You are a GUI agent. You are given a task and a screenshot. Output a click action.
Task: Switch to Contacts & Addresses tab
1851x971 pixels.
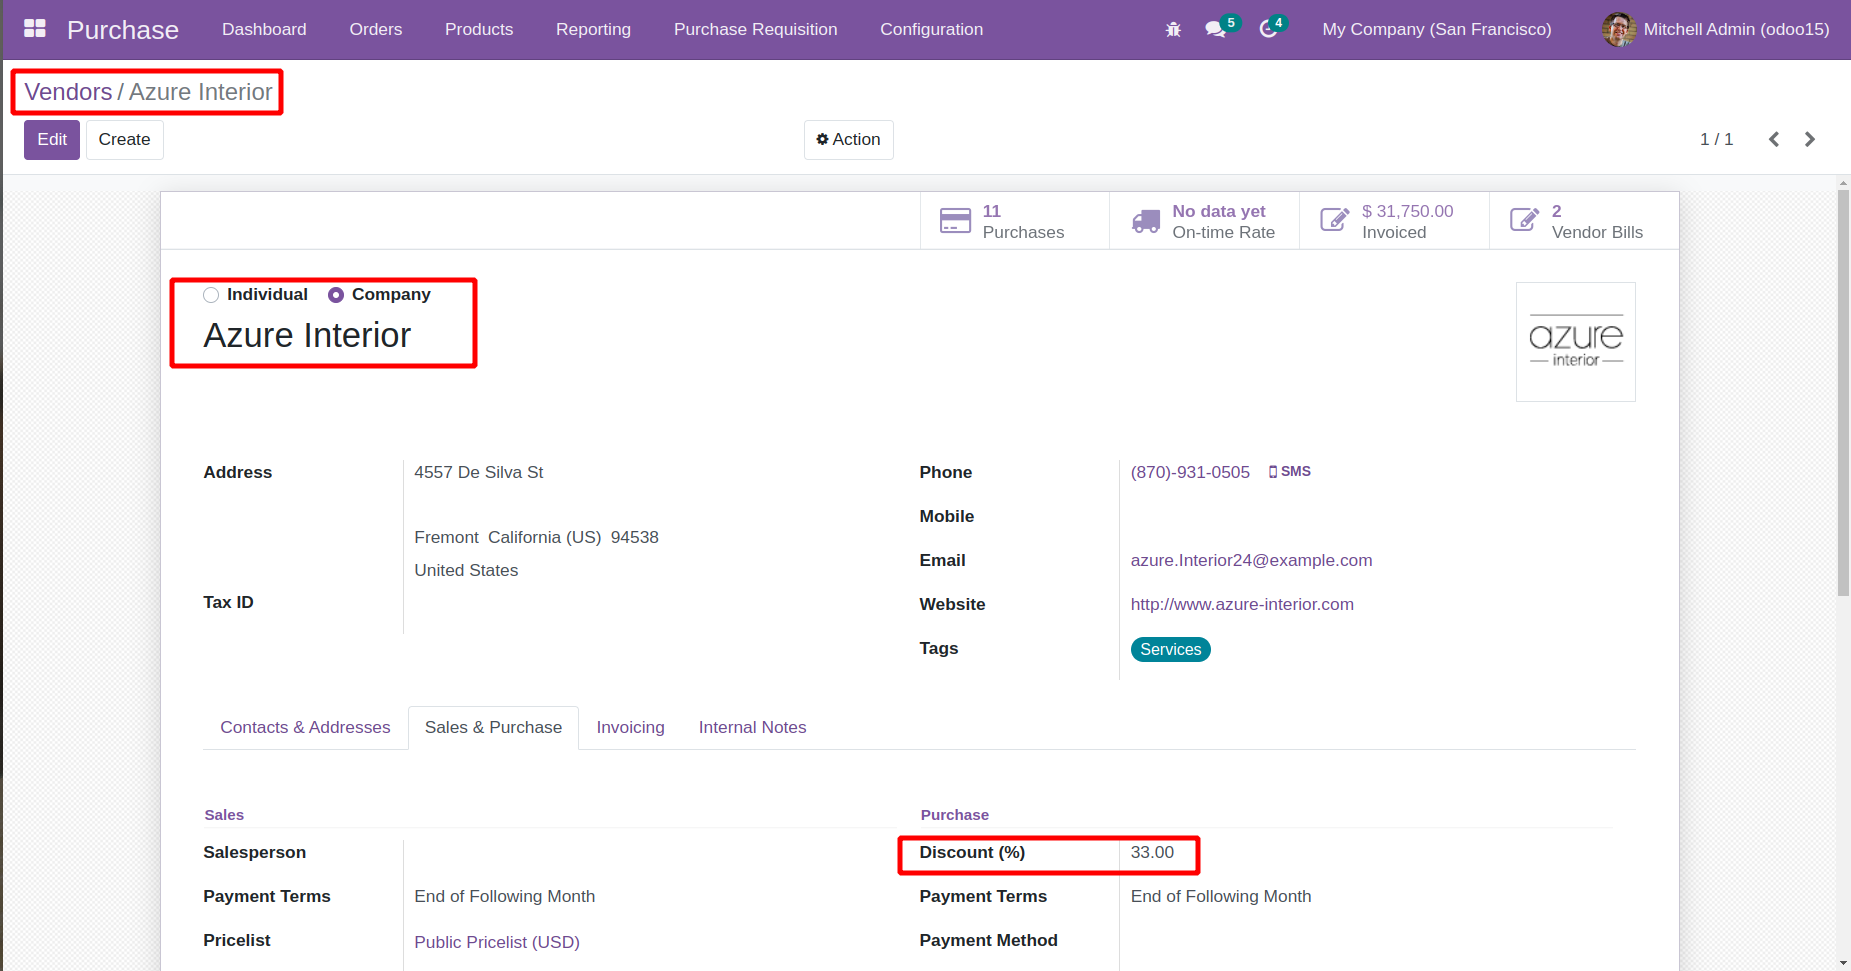tap(305, 727)
